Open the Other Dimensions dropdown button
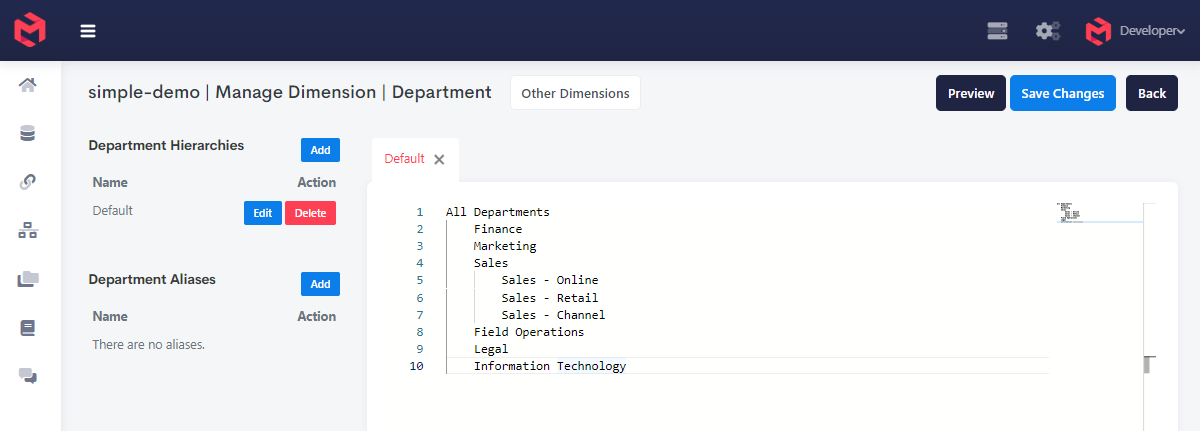The image size is (1200, 431). (x=575, y=93)
